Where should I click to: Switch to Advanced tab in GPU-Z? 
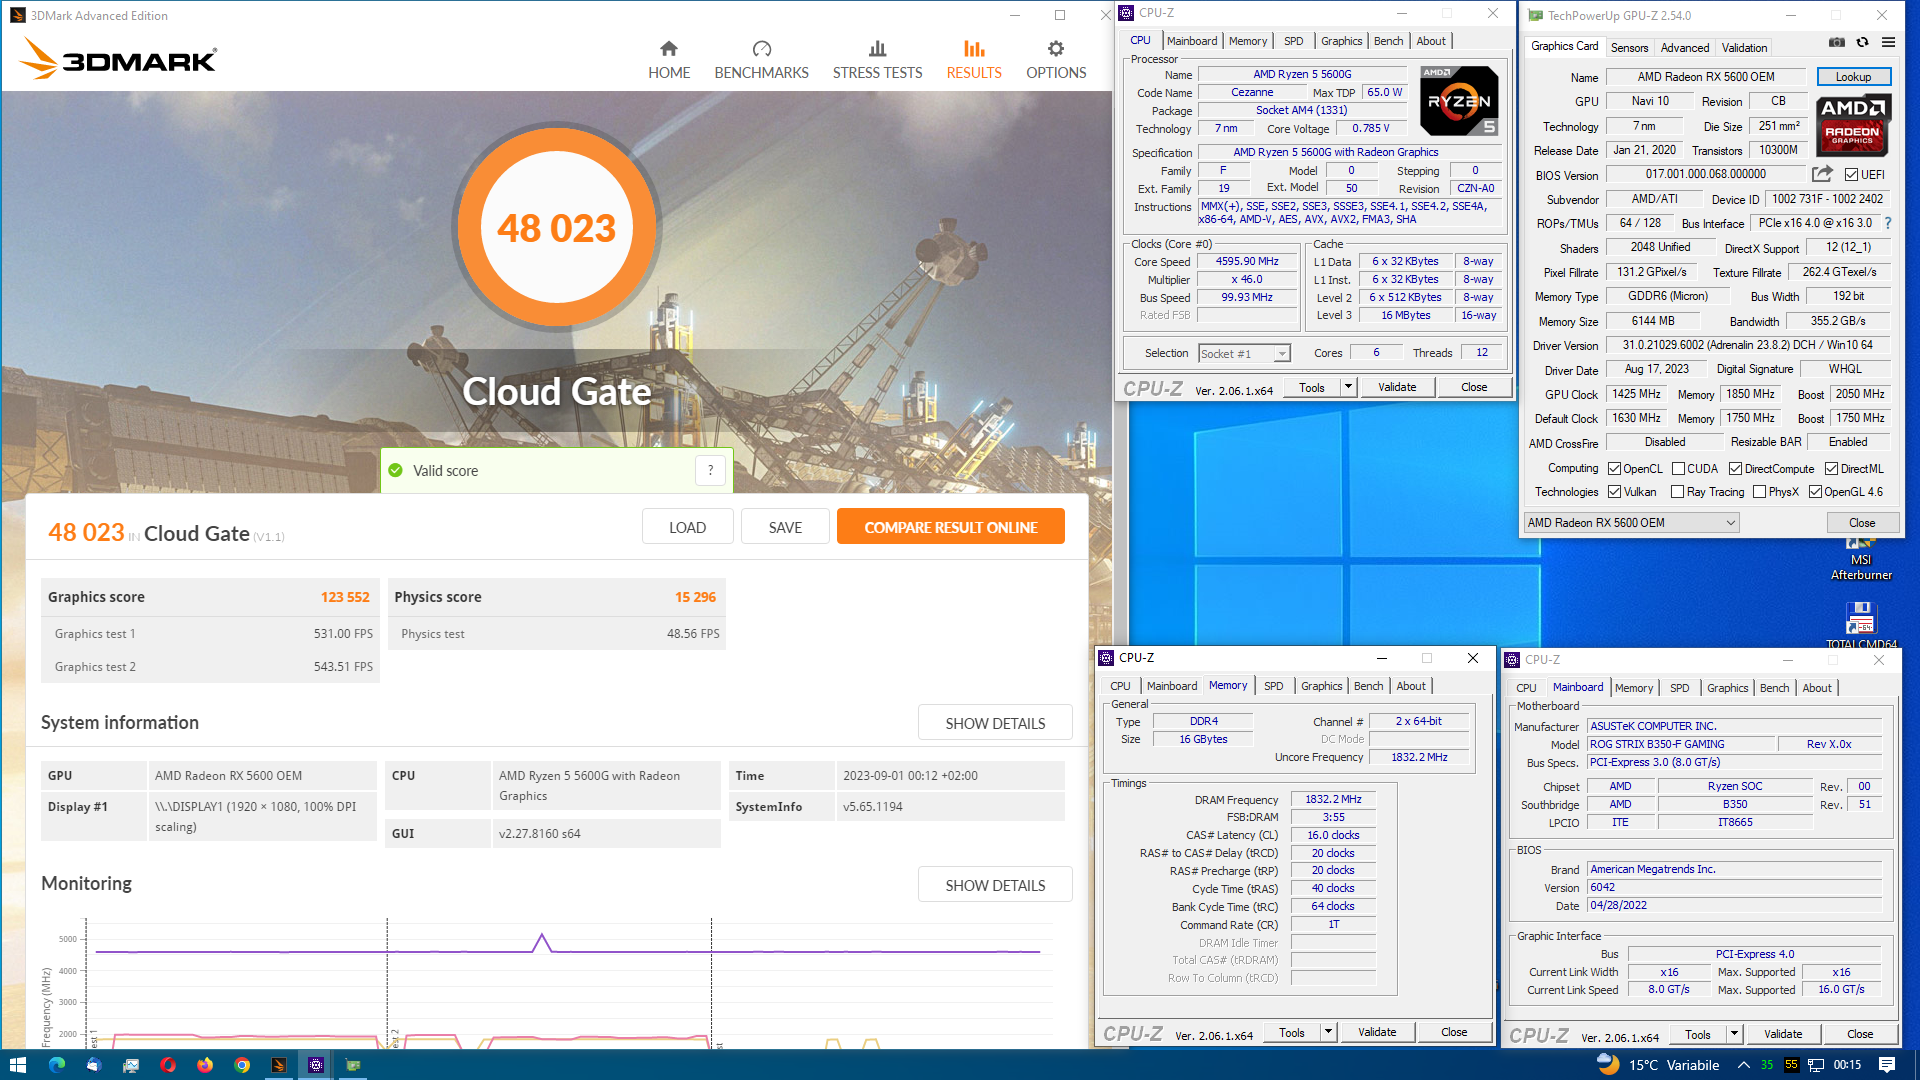(x=1684, y=47)
